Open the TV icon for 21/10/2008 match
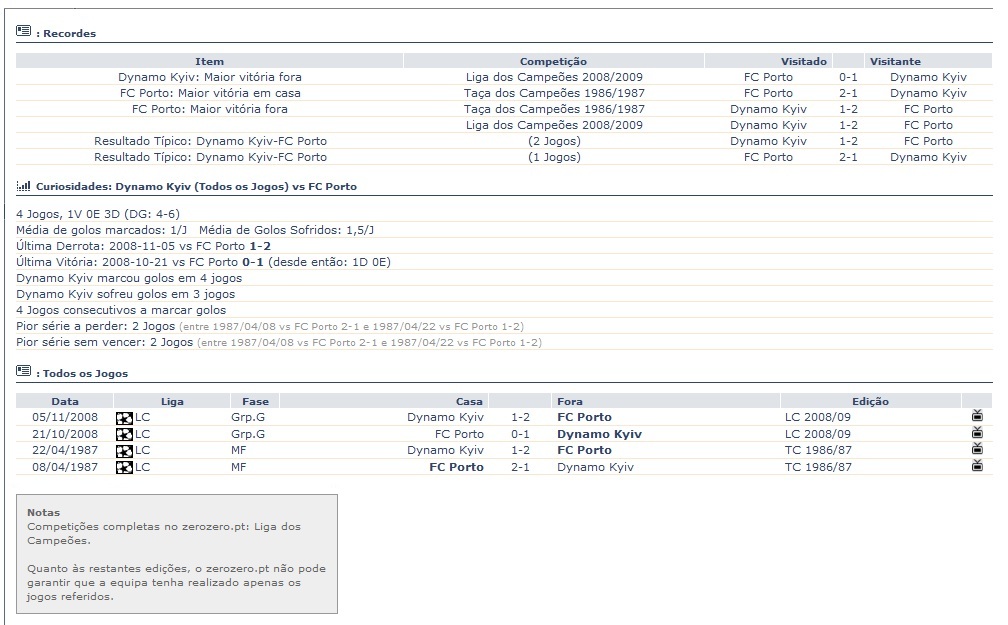The width and height of the screenshot is (1008, 625). coord(977,432)
